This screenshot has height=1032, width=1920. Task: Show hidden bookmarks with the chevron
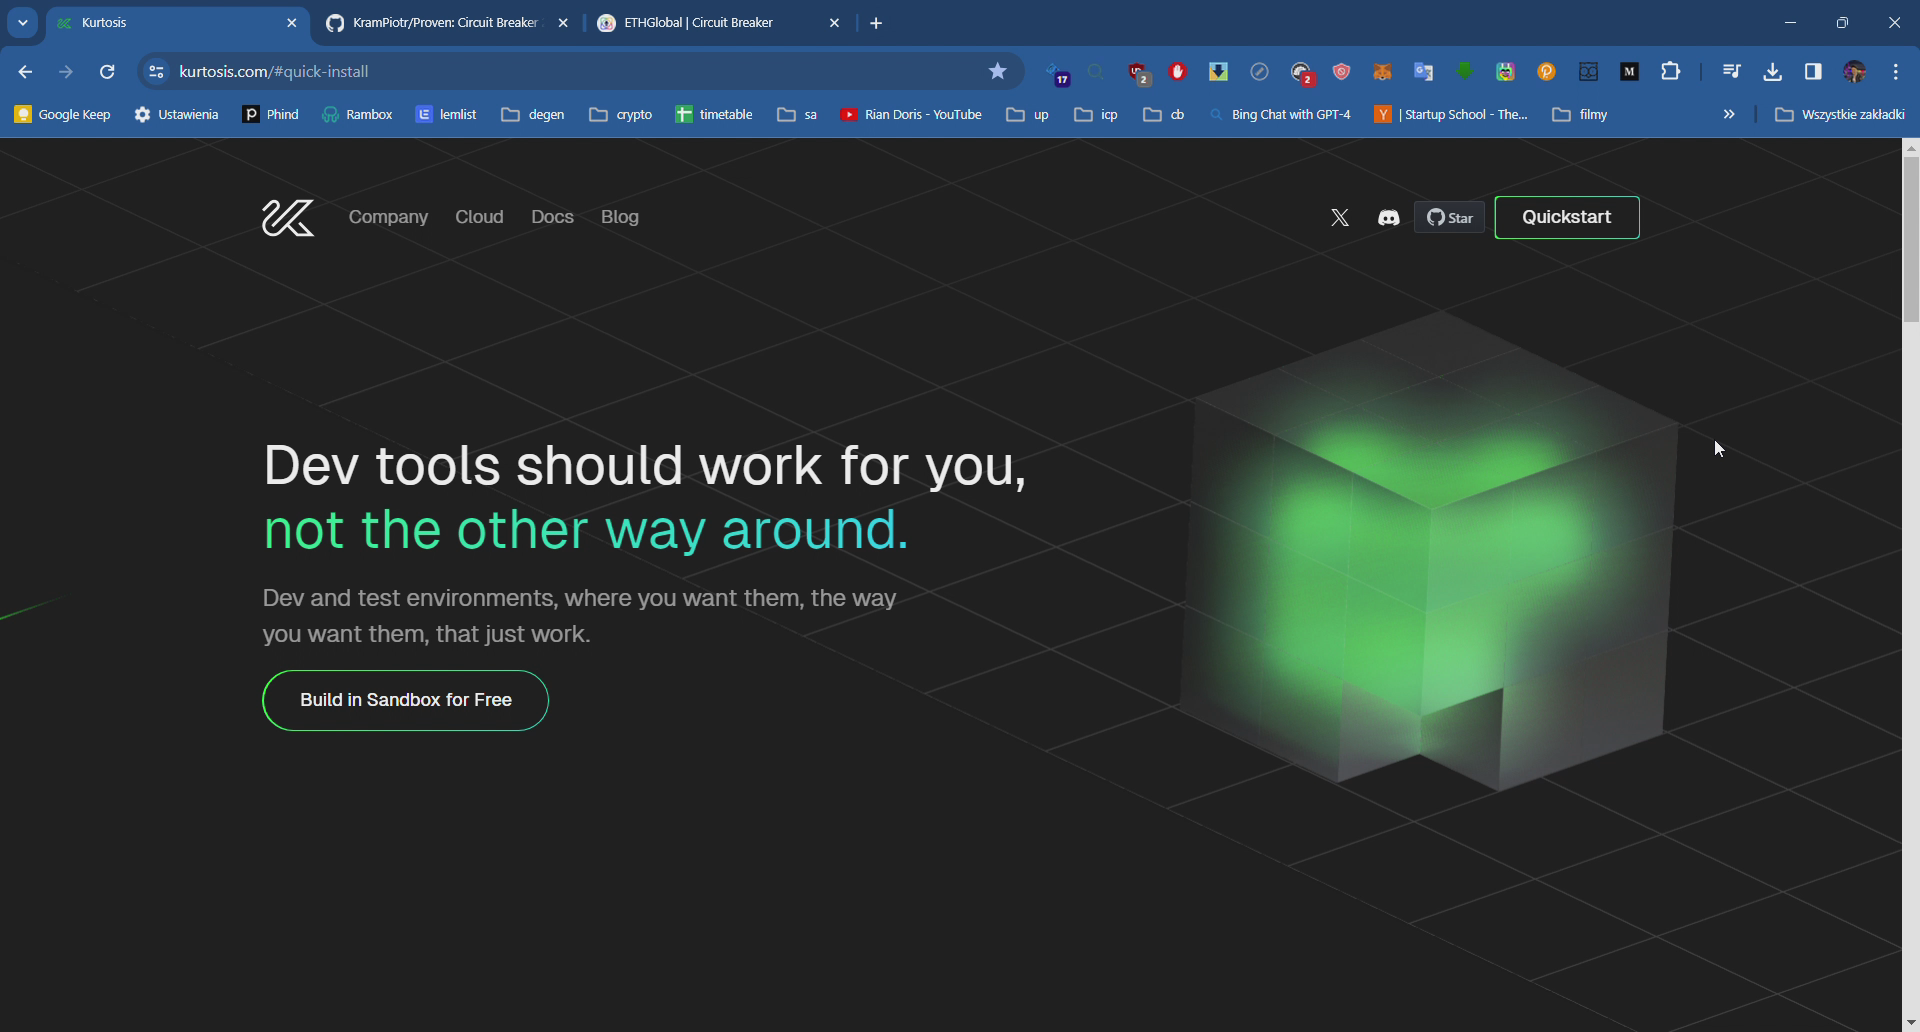pos(1729,115)
